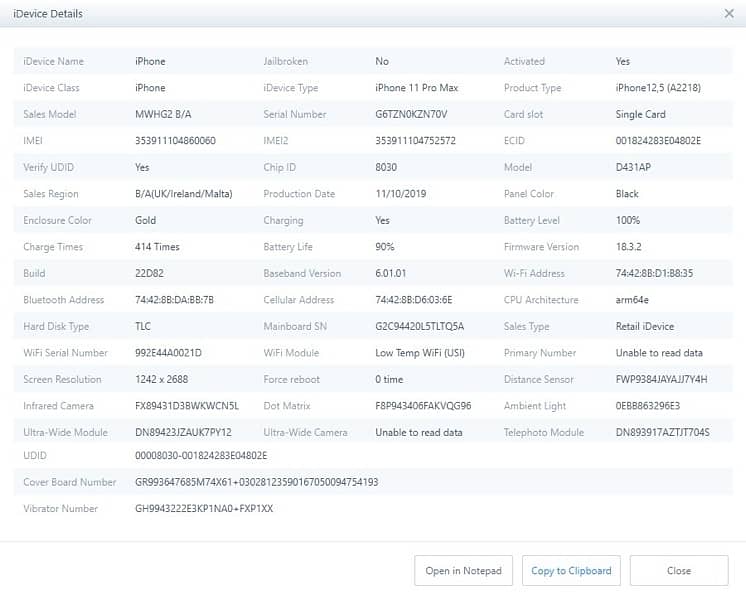Click the Serial Number label

[x=294, y=114]
